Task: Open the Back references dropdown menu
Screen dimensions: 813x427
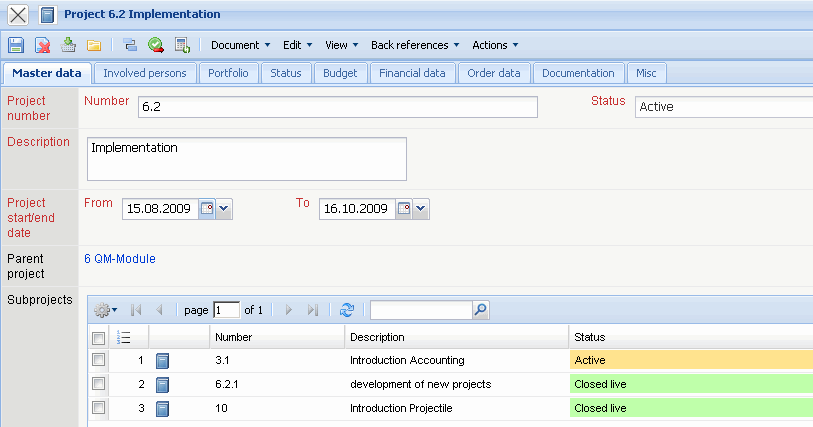Action: click(x=415, y=45)
